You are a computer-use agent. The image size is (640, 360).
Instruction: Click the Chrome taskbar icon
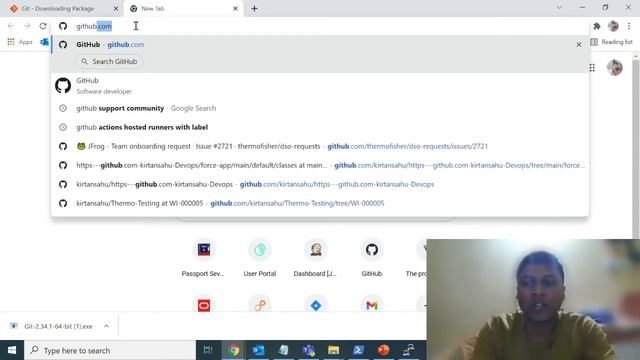point(233,350)
